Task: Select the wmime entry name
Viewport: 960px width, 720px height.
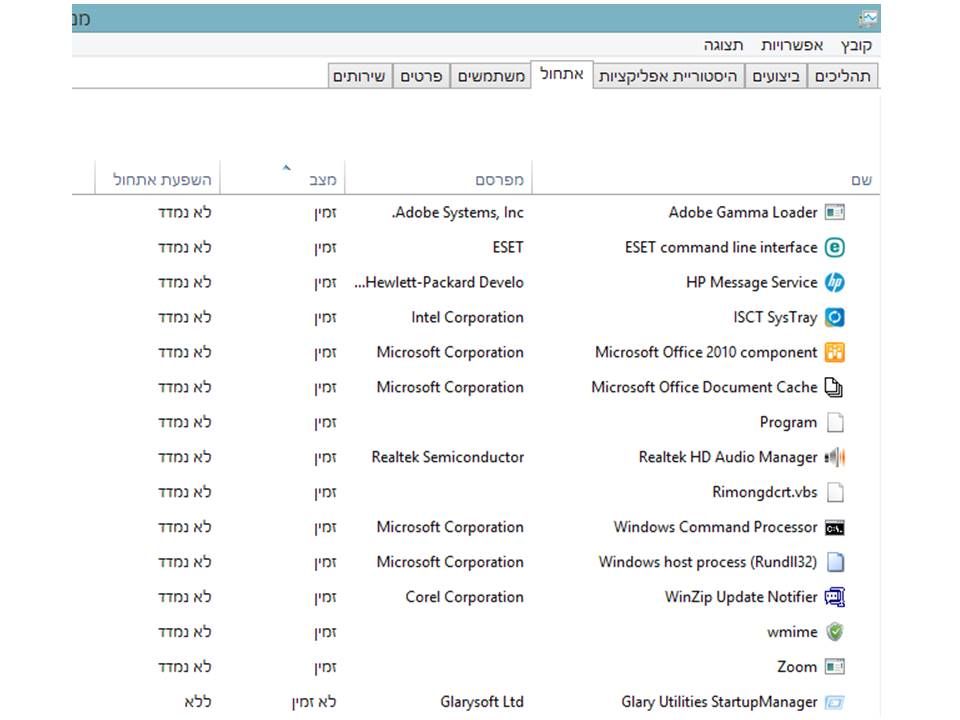Action: point(792,632)
